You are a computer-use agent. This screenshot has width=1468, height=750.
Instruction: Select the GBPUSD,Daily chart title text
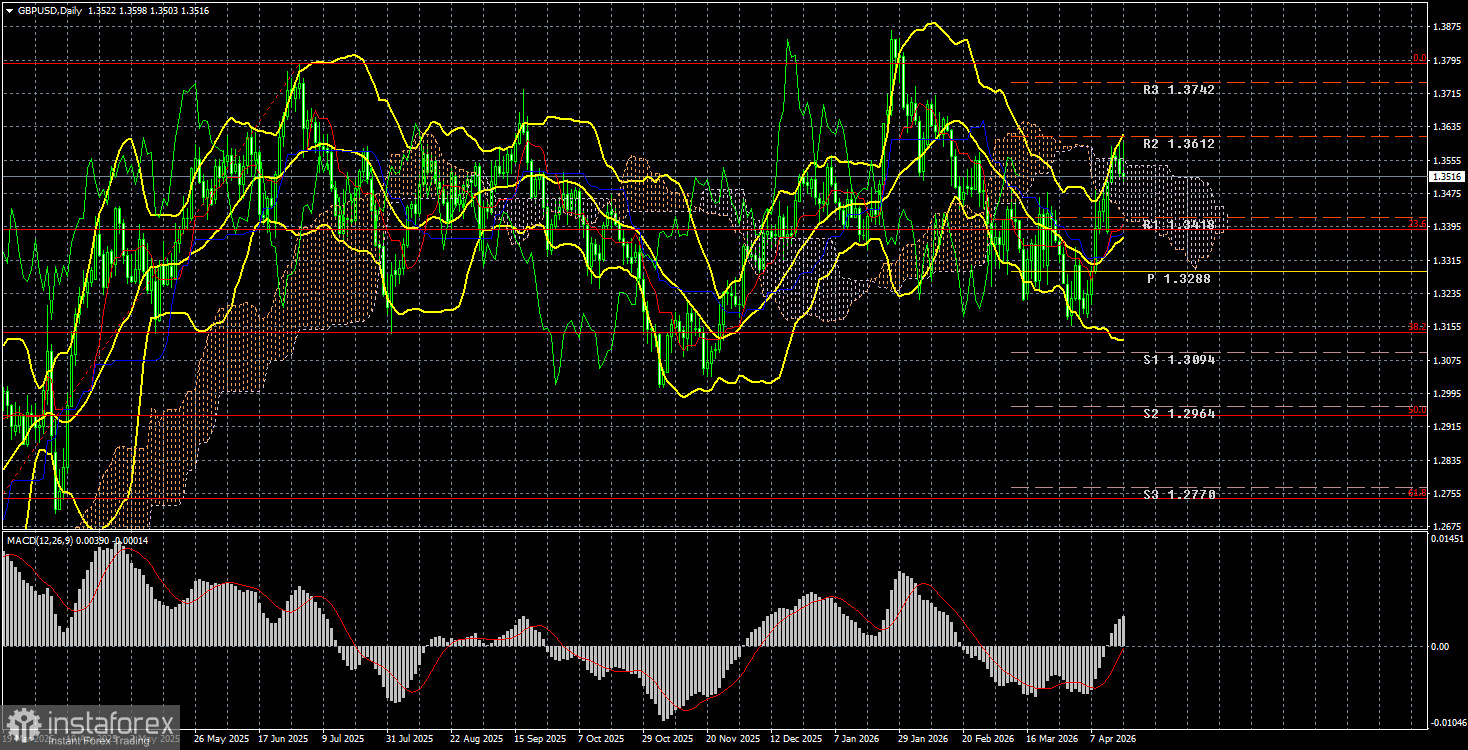pyautogui.click(x=50, y=10)
